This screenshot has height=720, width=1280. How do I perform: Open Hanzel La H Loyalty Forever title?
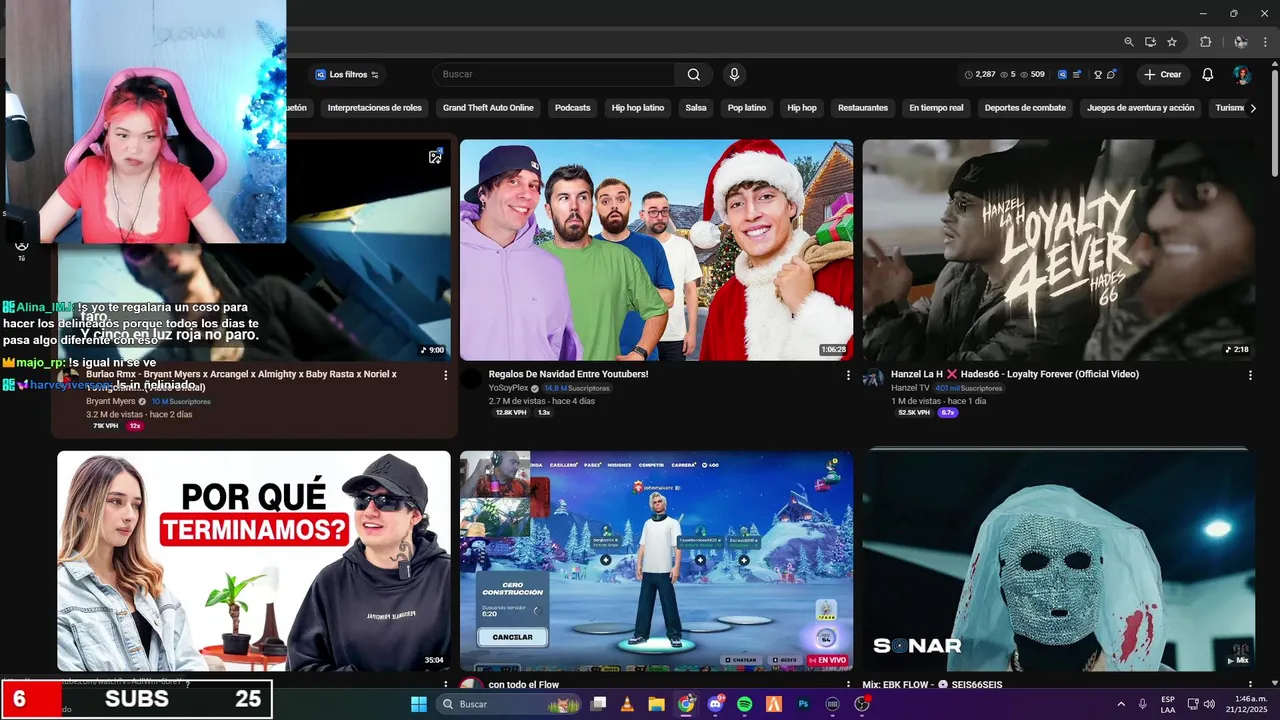coord(1015,374)
